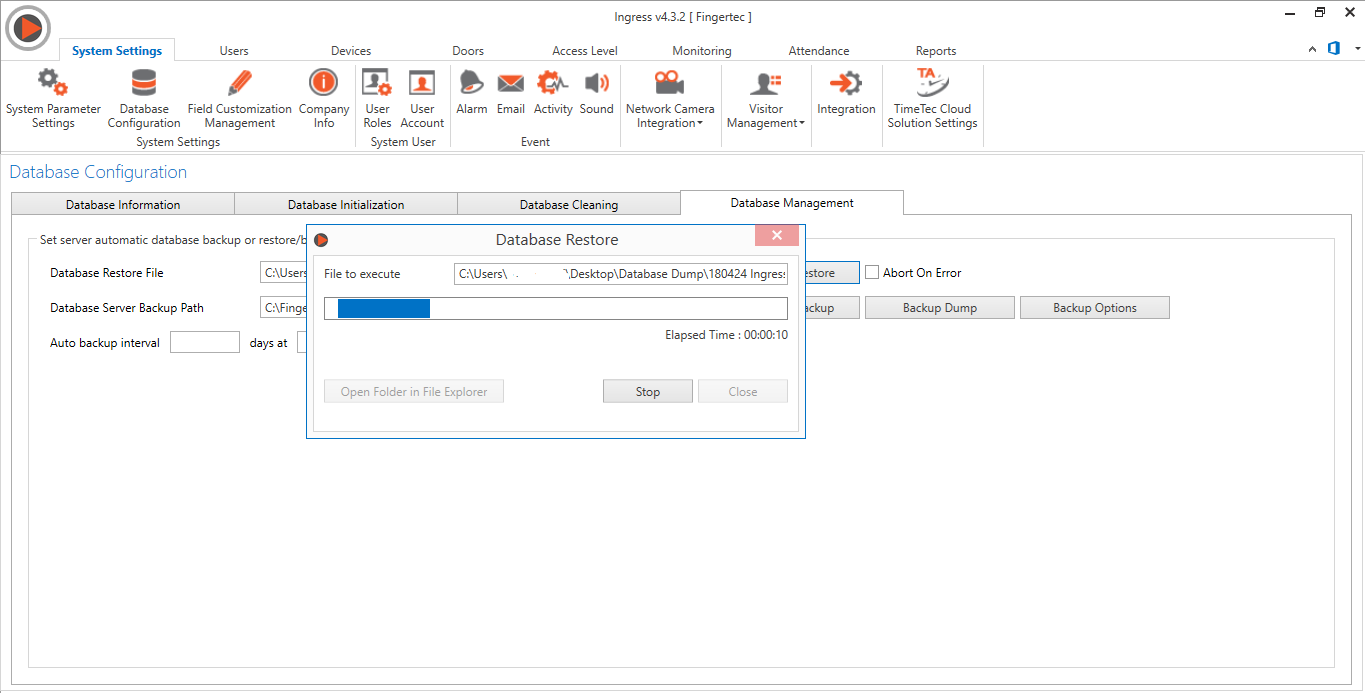The image size is (1365, 693).
Task: Click the Database Restore File path field
Action: (x=283, y=272)
